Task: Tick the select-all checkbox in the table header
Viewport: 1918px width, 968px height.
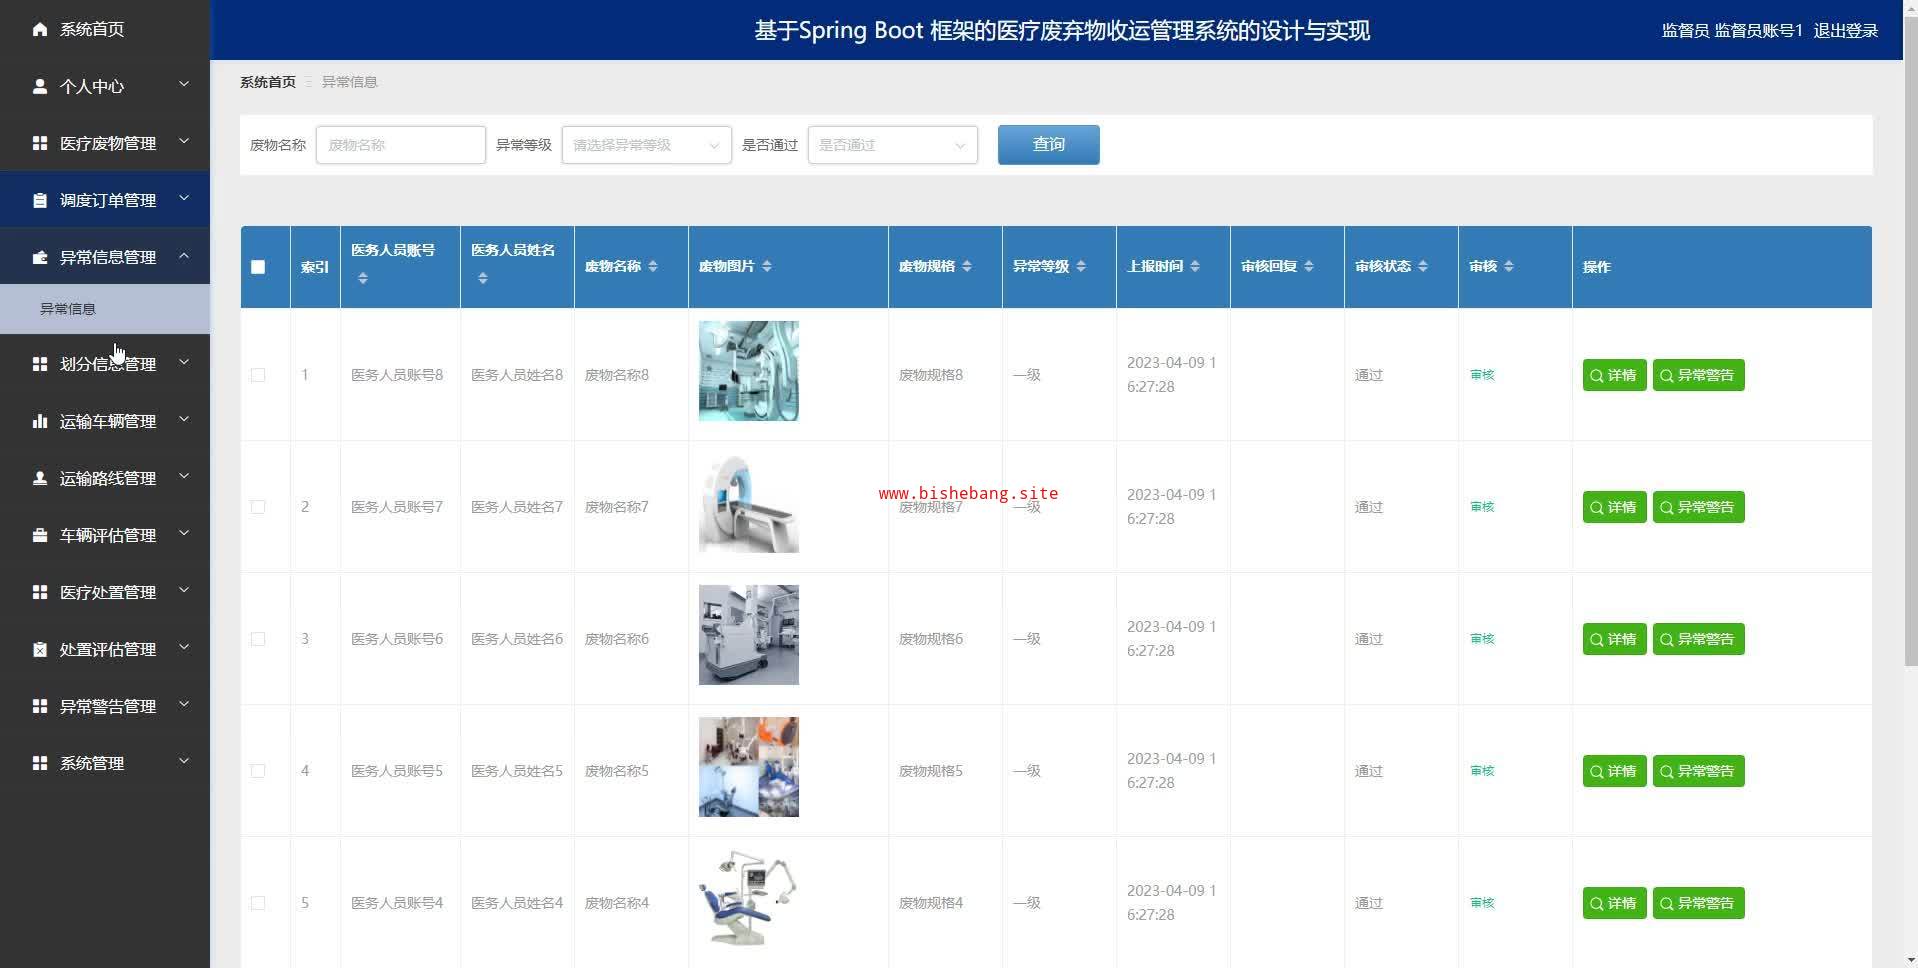Action: coord(258,267)
